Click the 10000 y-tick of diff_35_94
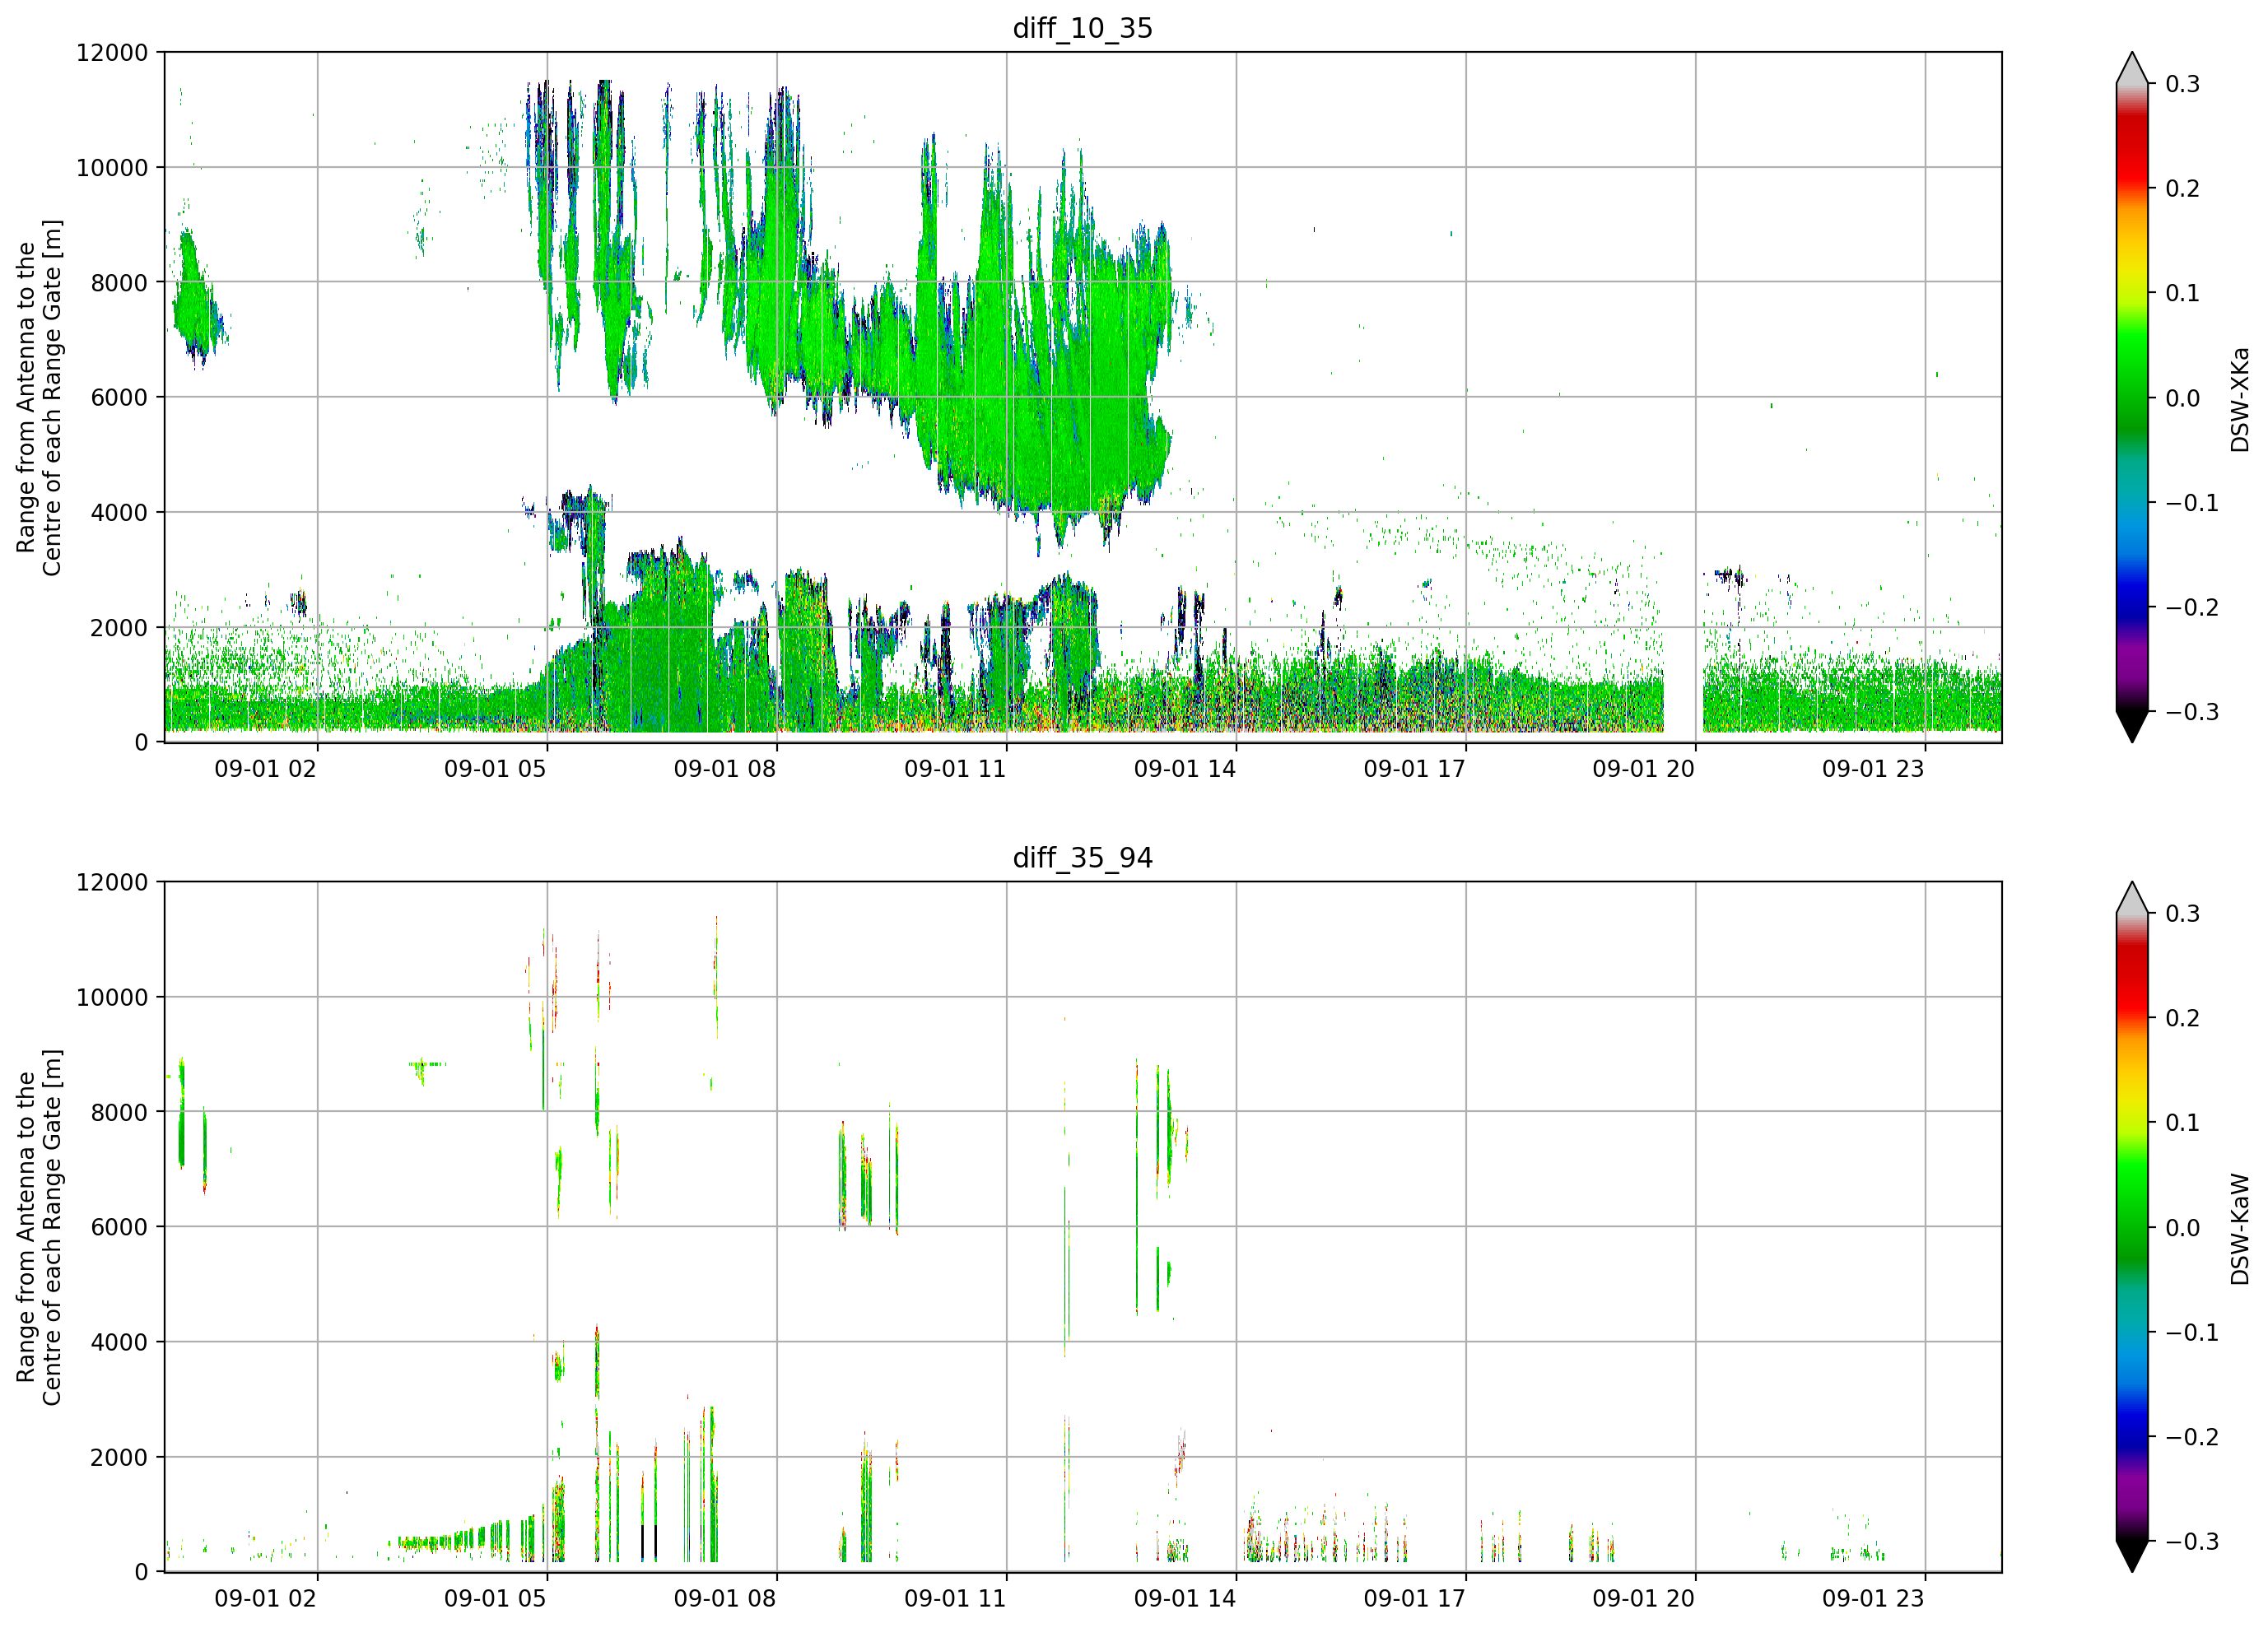2268x1628 pixels. click(x=112, y=998)
